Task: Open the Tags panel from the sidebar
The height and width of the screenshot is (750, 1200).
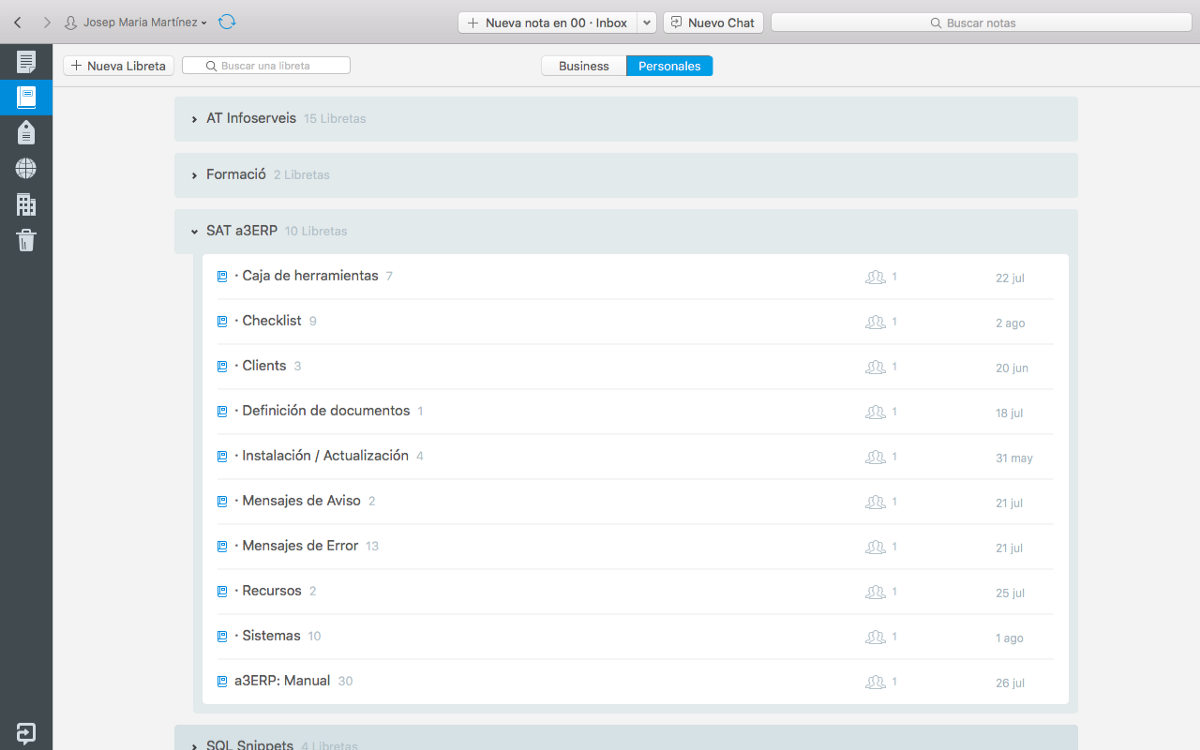Action: 25,132
